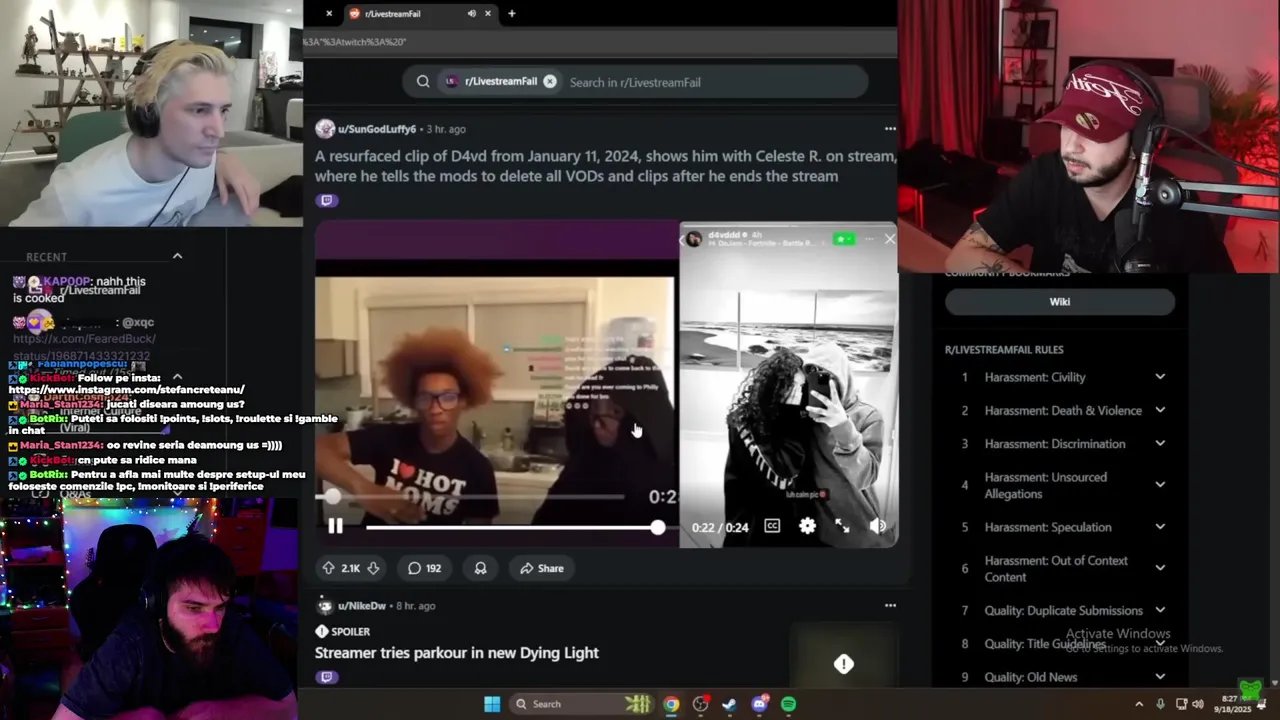The width and height of the screenshot is (1280, 720).
Task: Open system volume tray icon
Action: point(1198,704)
